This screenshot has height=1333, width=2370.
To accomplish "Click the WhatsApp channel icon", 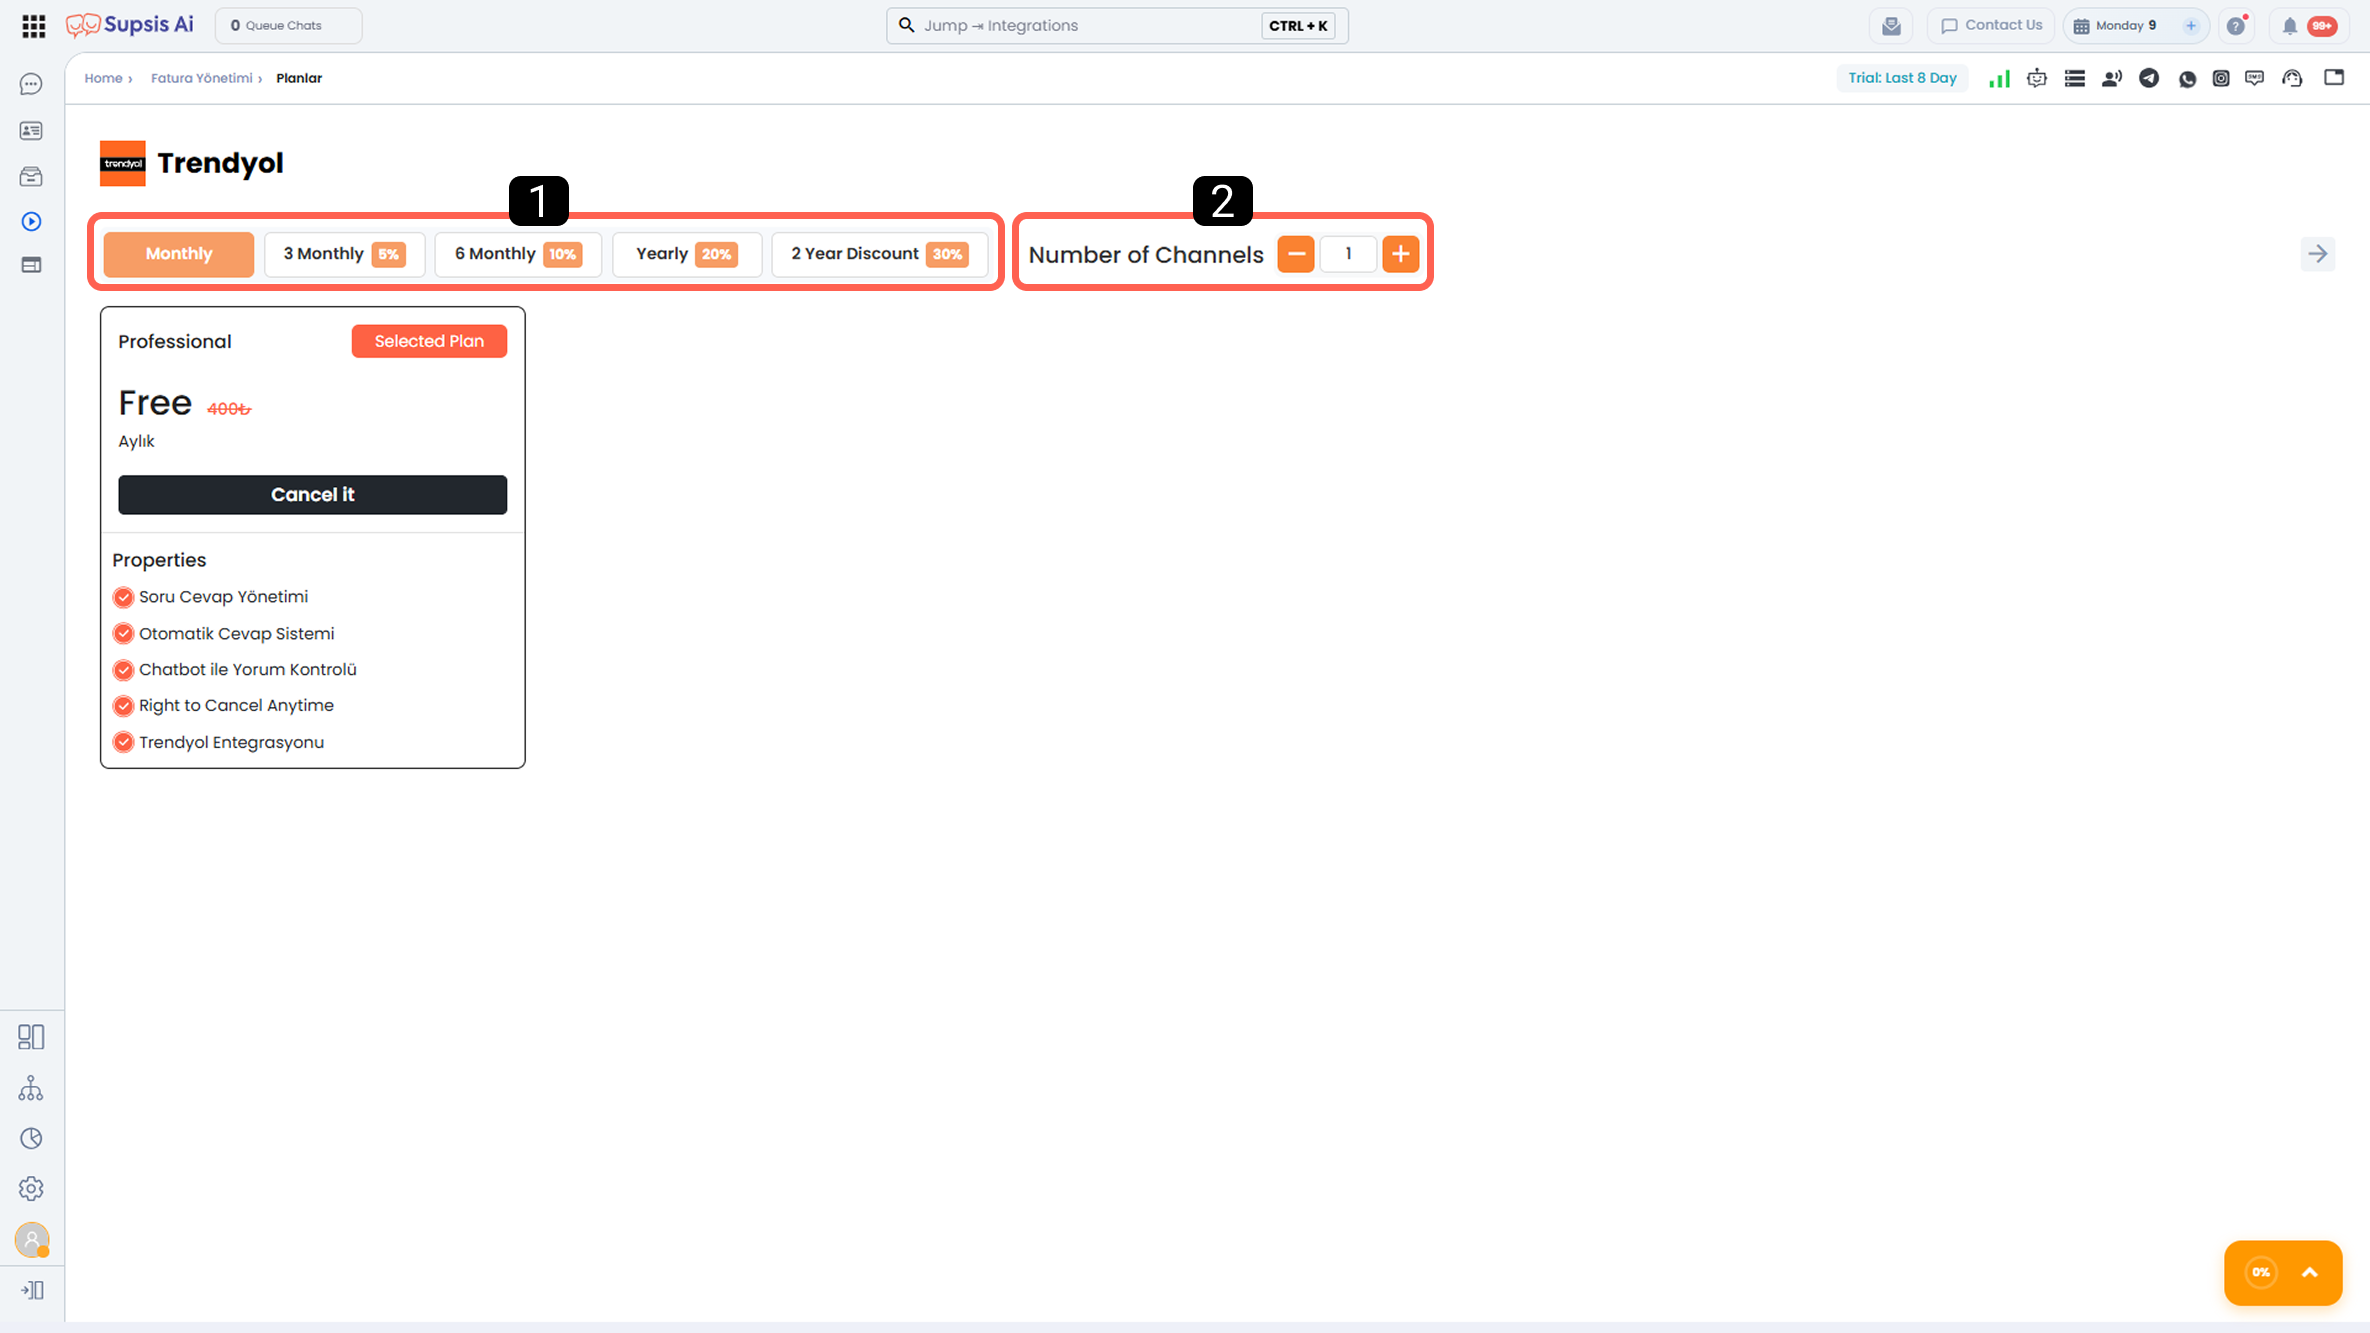I will pyautogui.click(x=2187, y=78).
